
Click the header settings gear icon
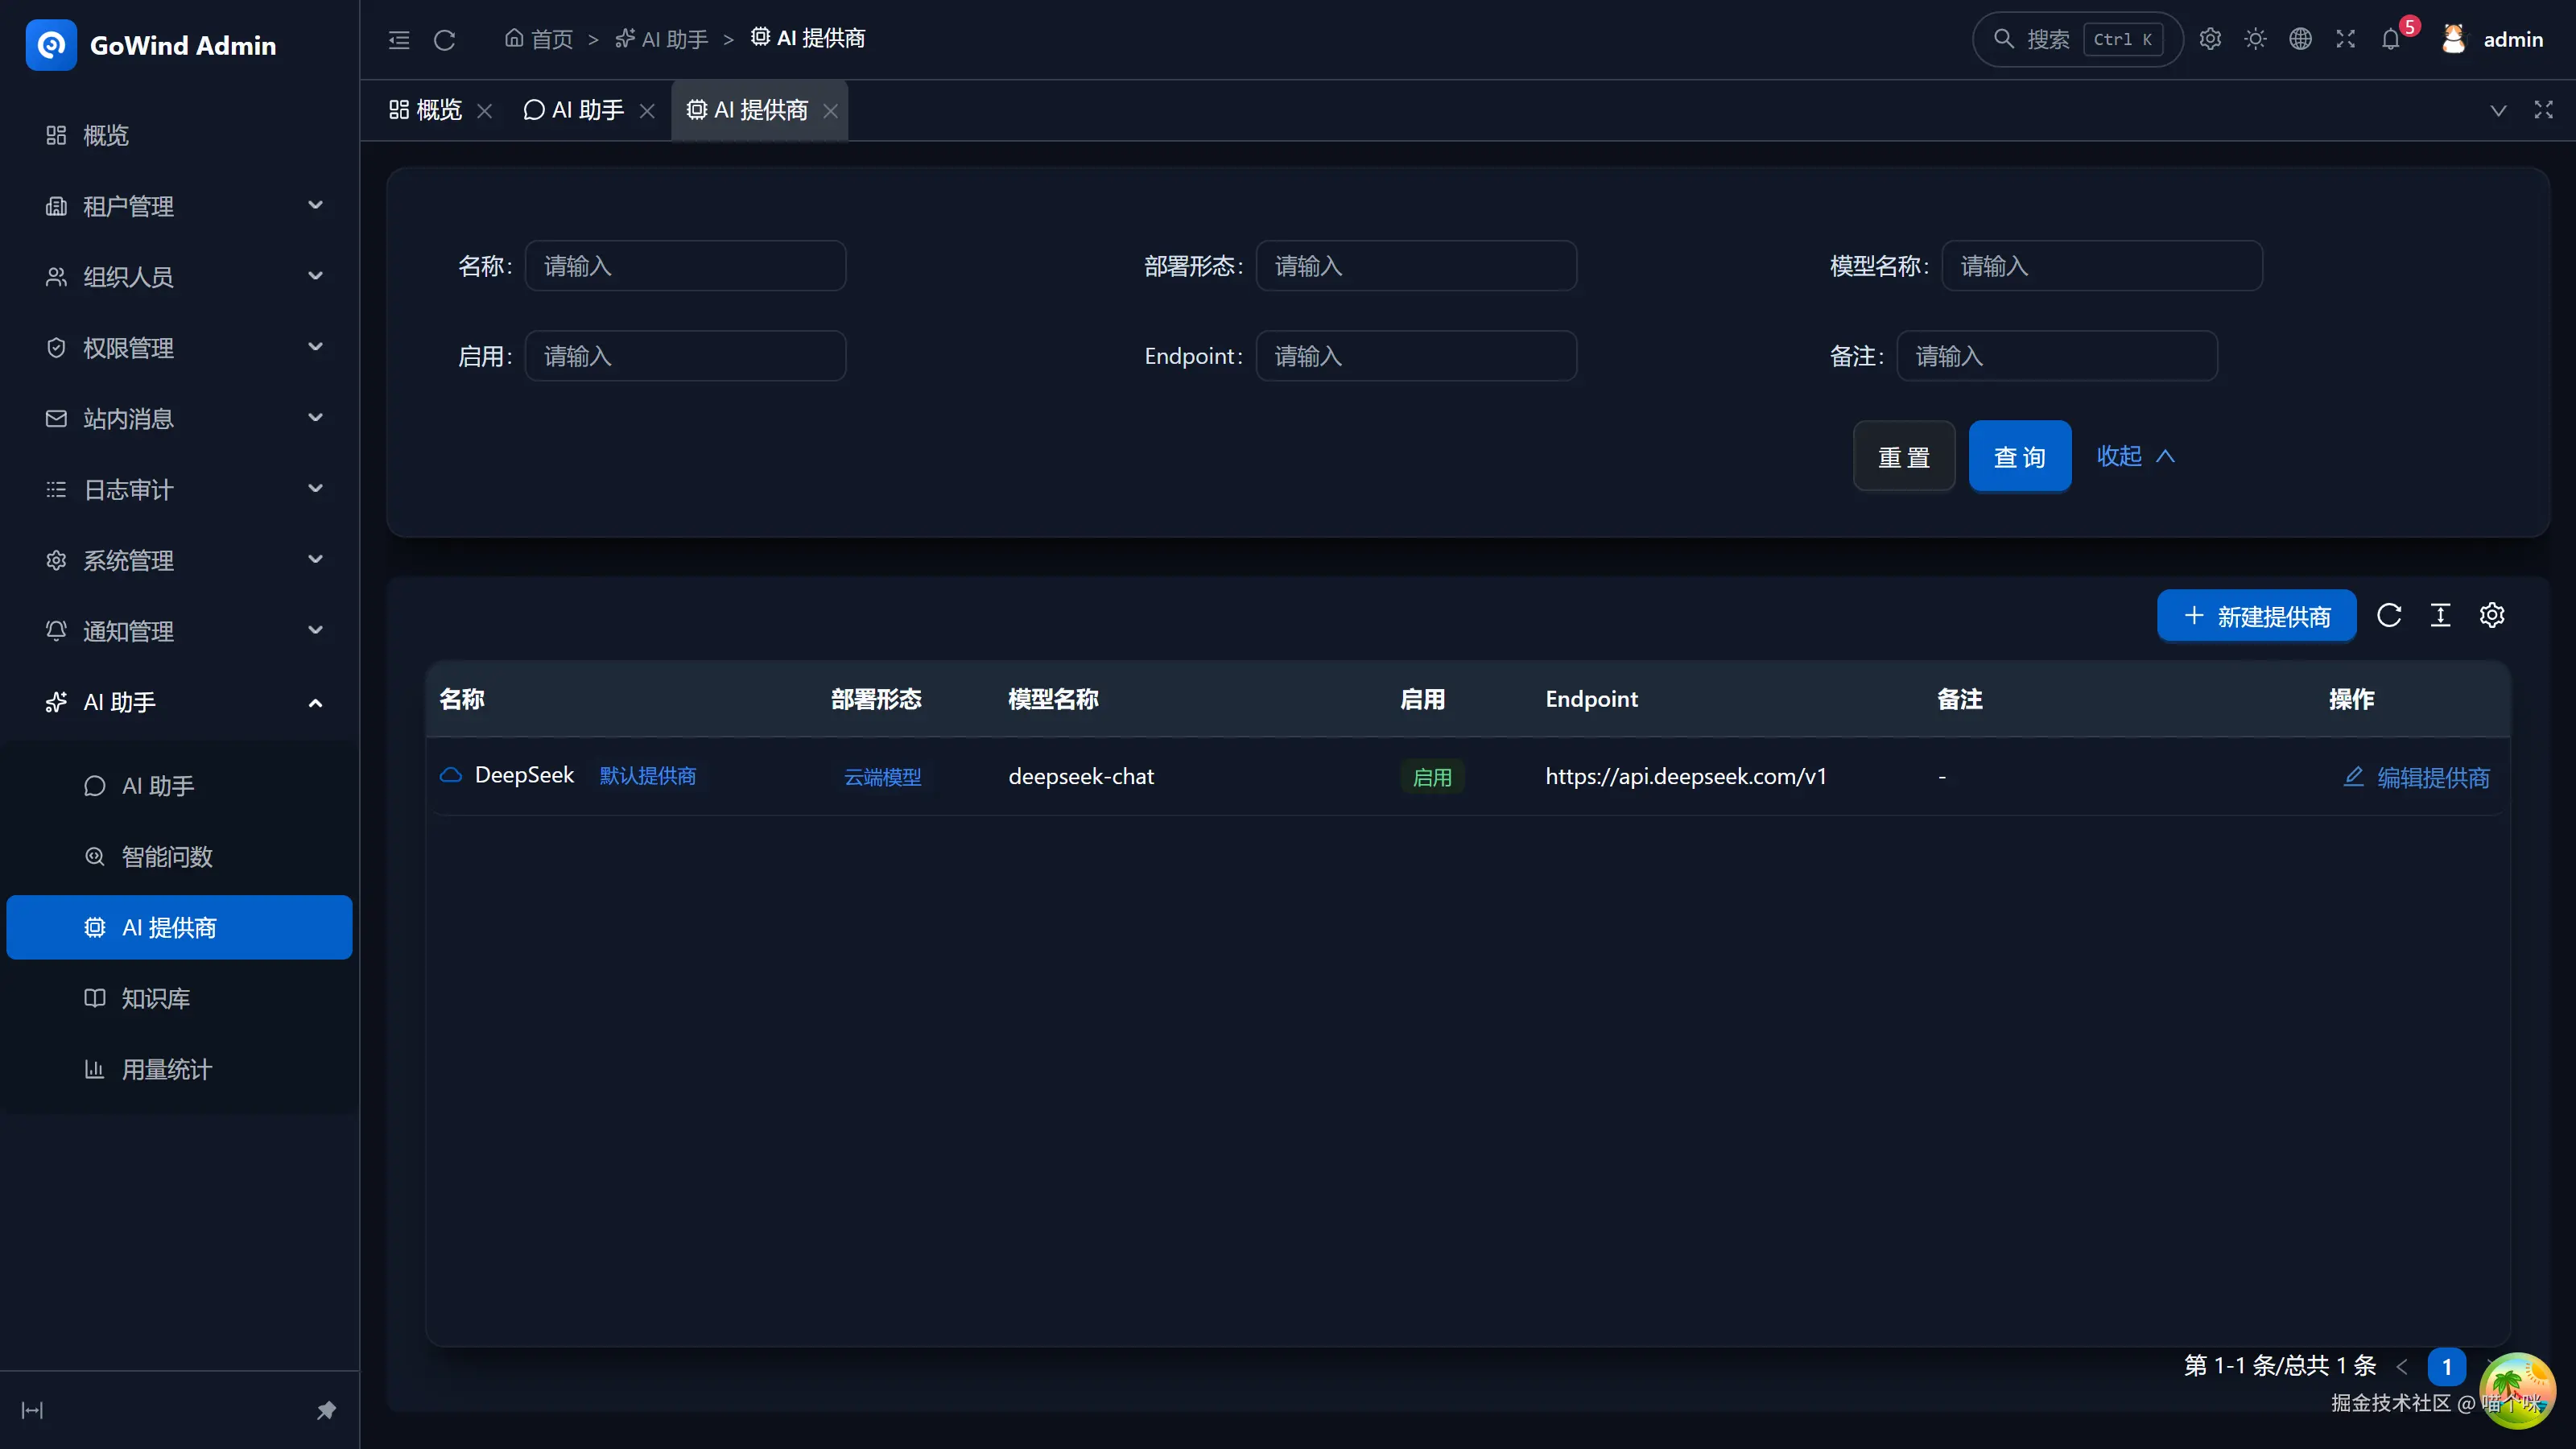(2210, 39)
